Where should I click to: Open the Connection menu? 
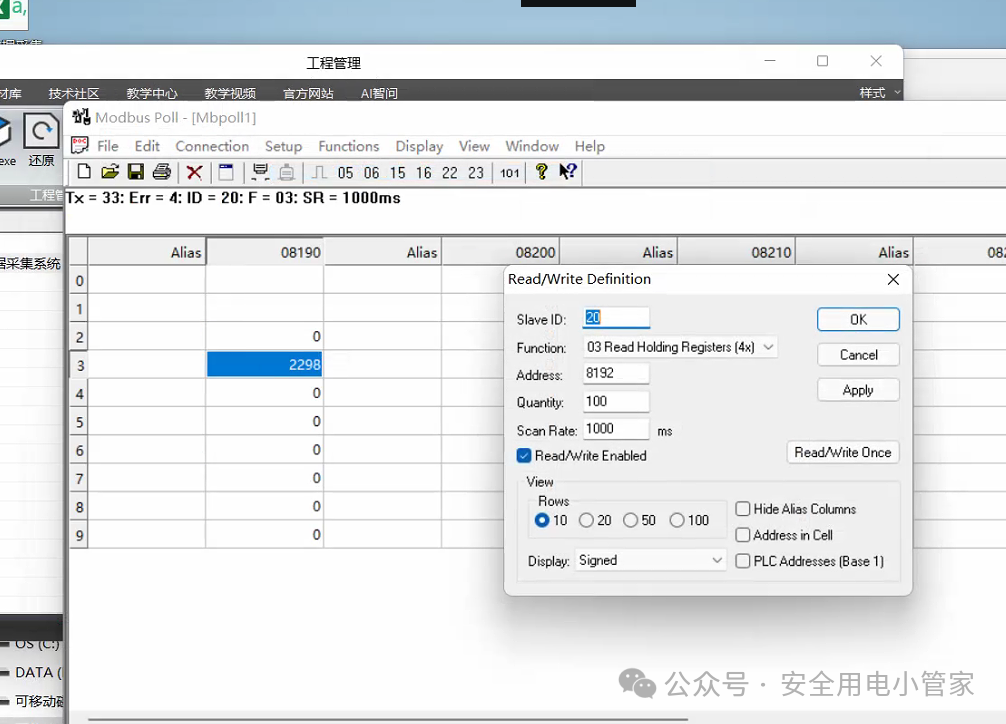point(212,146)
